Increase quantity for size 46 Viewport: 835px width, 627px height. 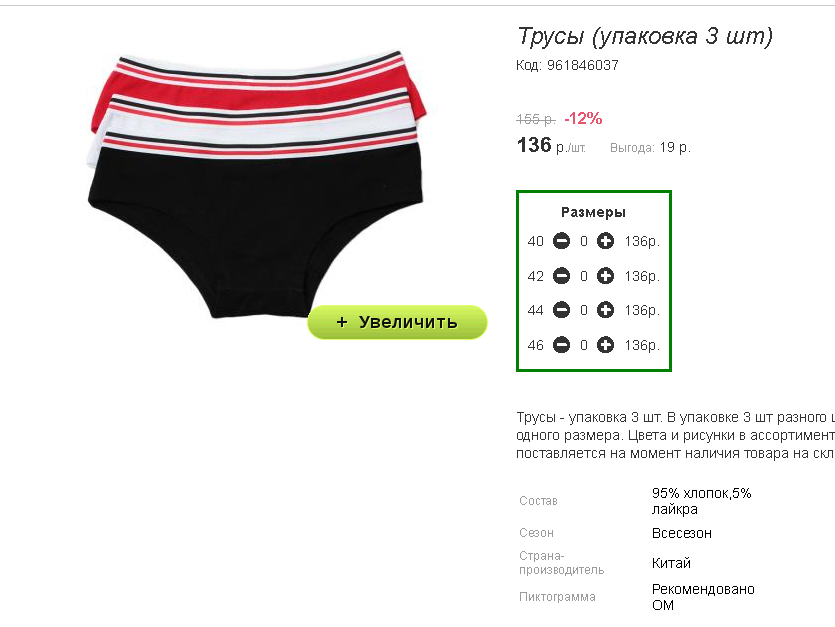point(605,345)
